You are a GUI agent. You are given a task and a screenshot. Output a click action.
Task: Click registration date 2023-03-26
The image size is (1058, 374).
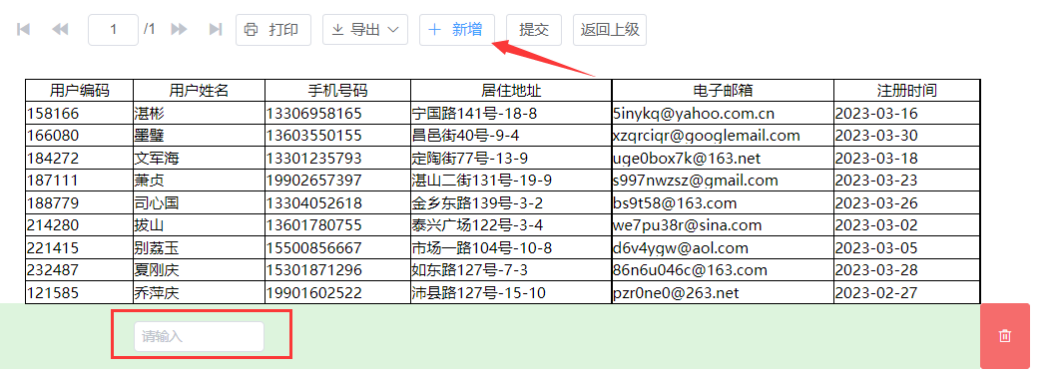tap(906, 203)
